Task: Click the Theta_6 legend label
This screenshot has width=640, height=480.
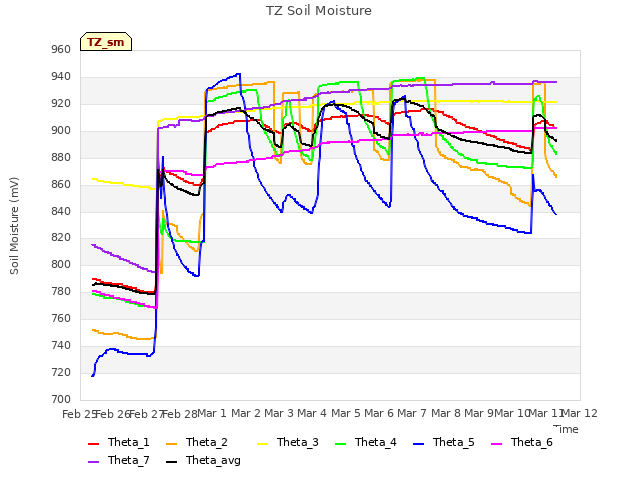Action: [x=531, y=442]
